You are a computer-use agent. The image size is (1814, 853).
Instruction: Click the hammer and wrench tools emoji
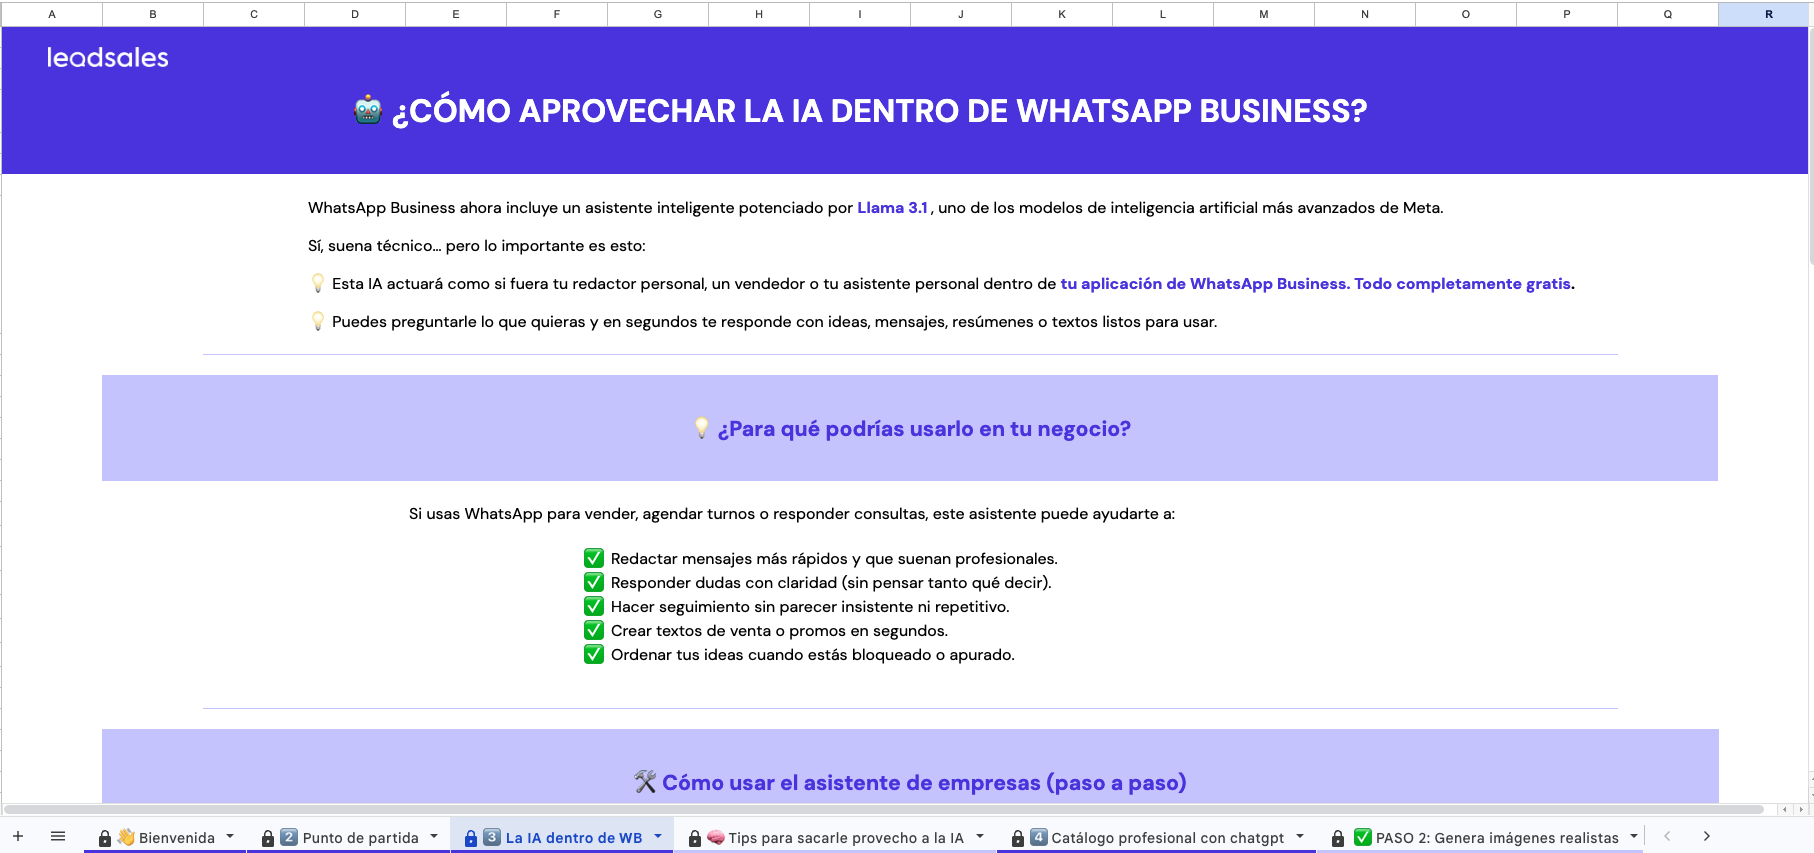coord(645,782)
